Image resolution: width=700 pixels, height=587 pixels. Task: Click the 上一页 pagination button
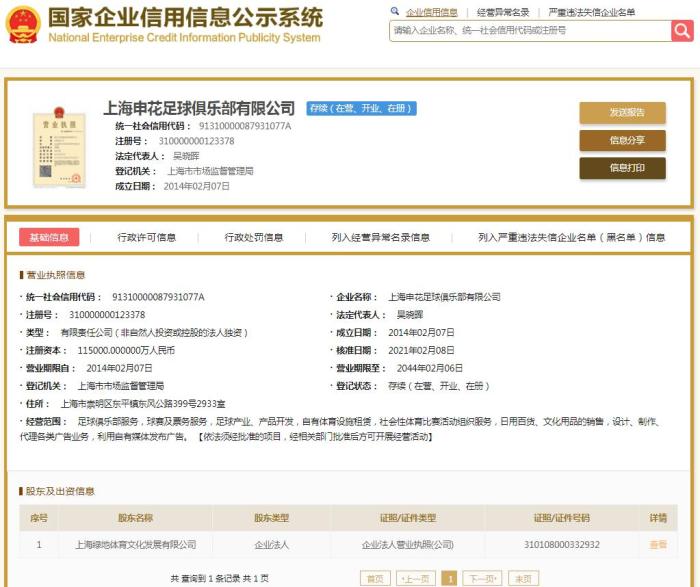pos(416,579)
